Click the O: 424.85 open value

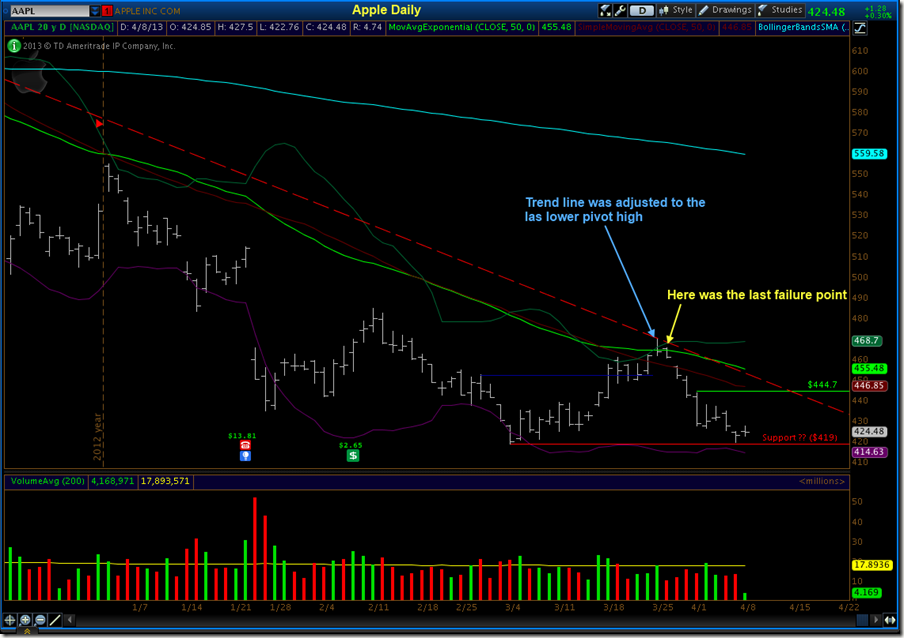click(190, 27)
